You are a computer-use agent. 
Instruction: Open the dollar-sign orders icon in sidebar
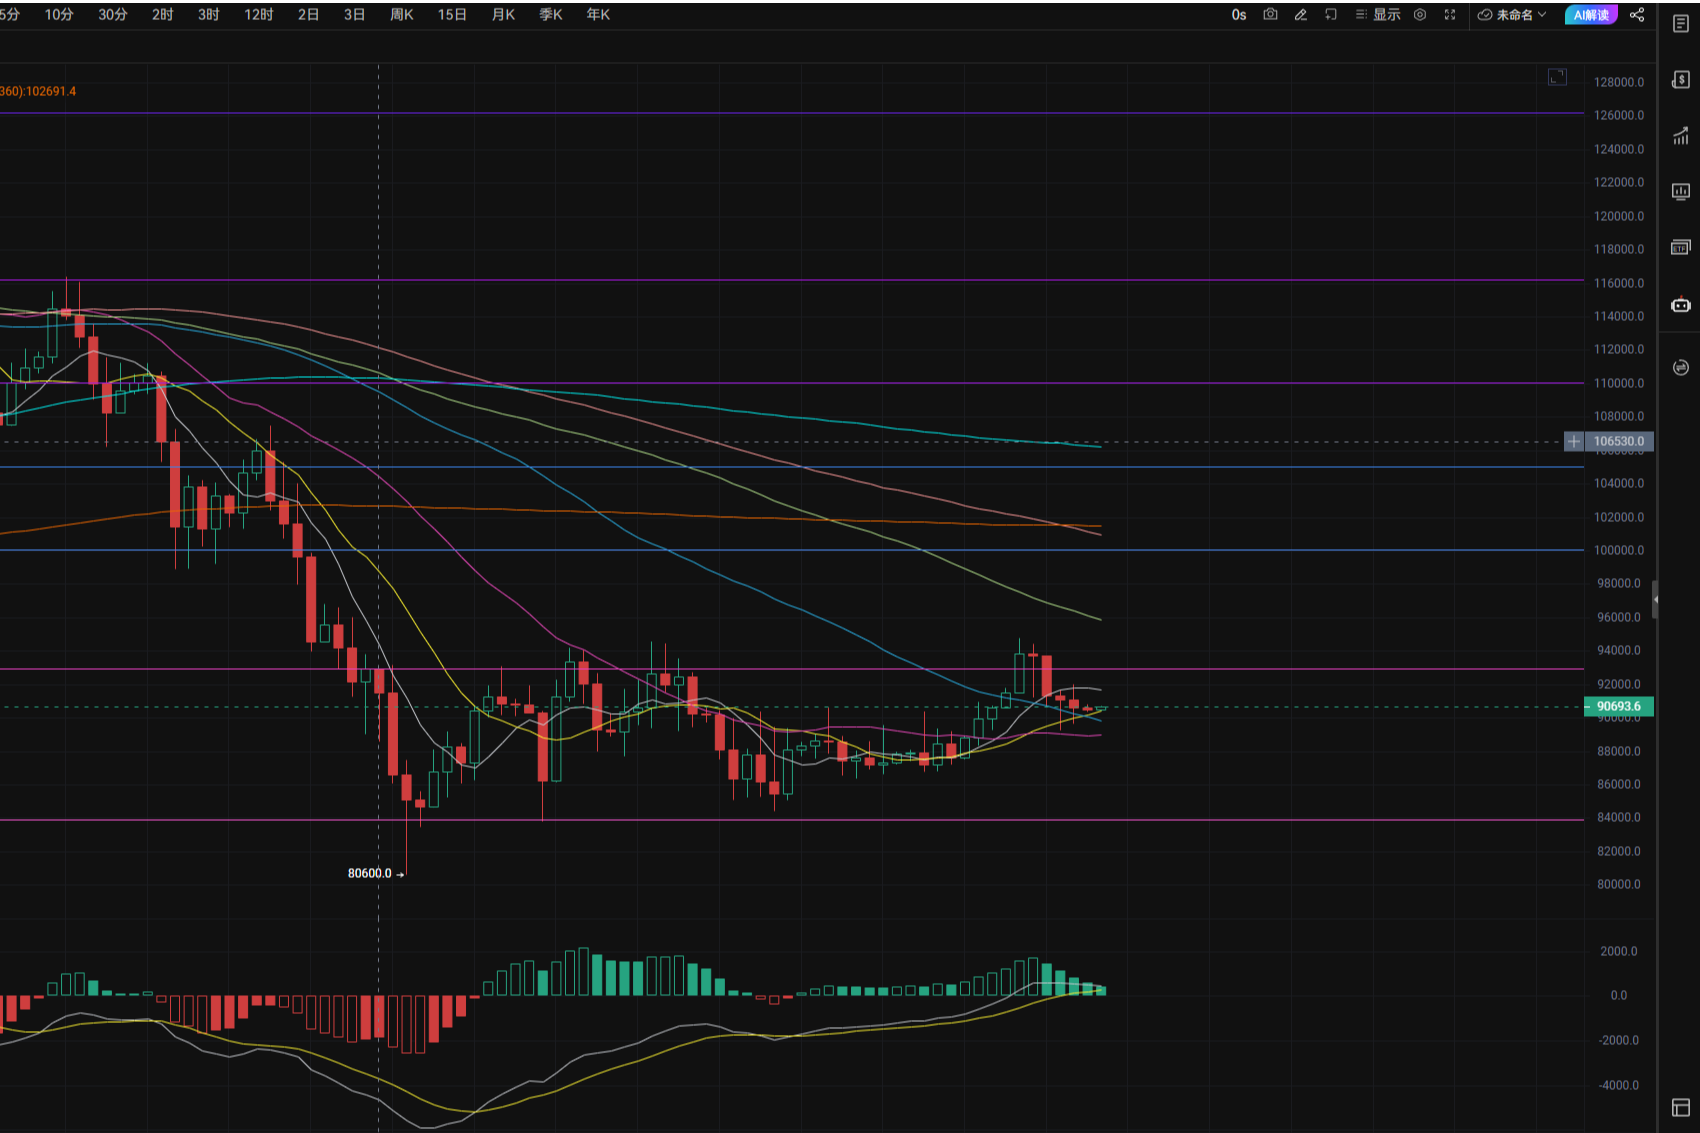pos(1681,80)
